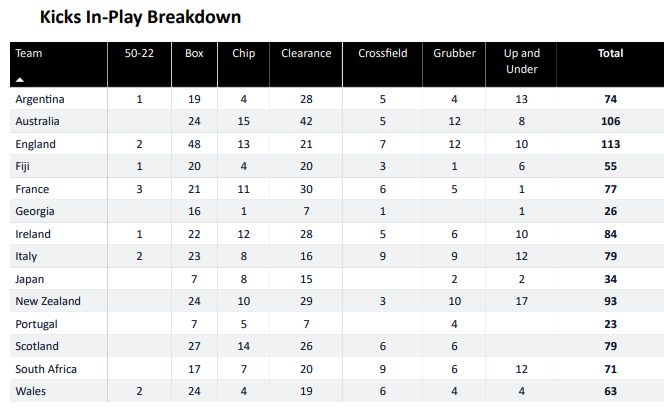Select the Grubber column header
The height and width of the screenshot is (411, 664).
(455, 54)
